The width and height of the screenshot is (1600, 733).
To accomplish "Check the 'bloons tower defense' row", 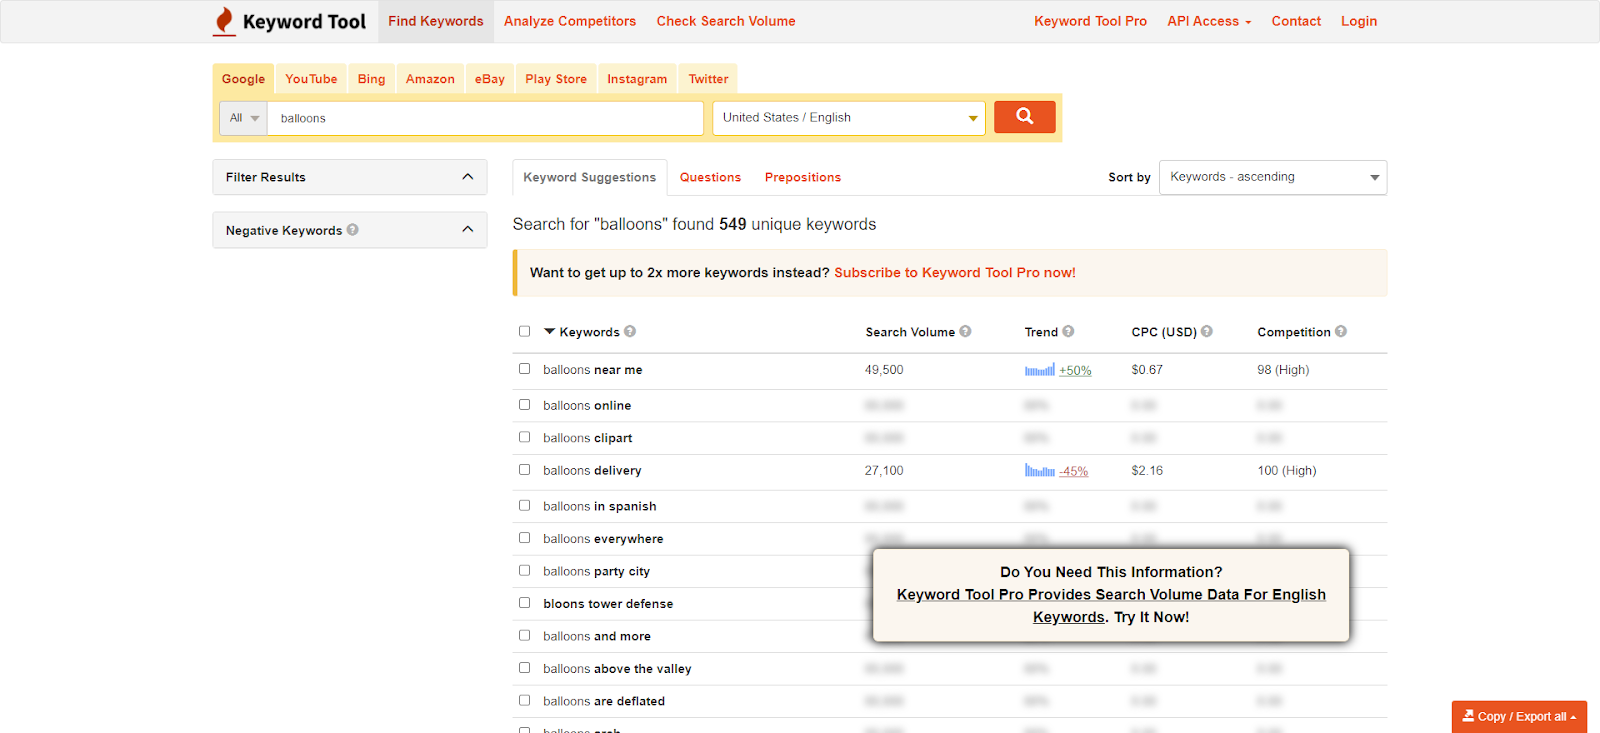I will [x=524, y=603].
